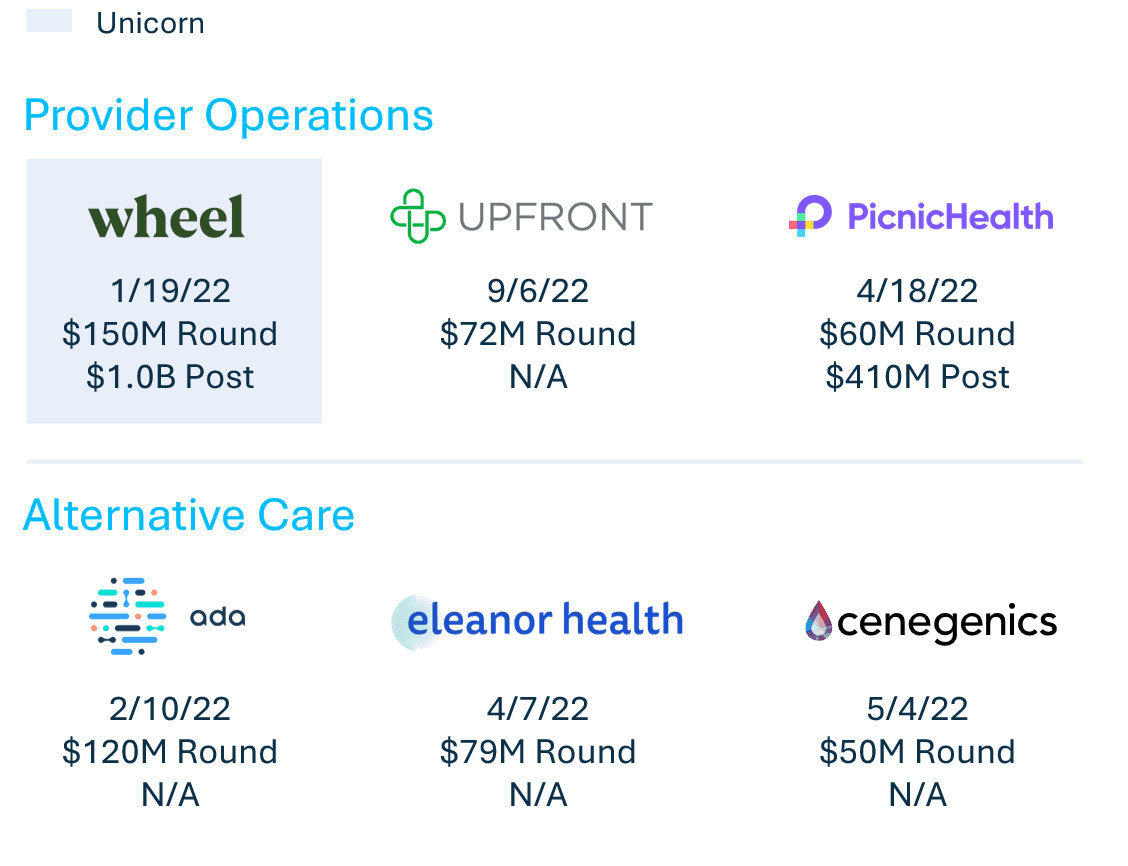Open the eleanor health logo

pos(537,621)
